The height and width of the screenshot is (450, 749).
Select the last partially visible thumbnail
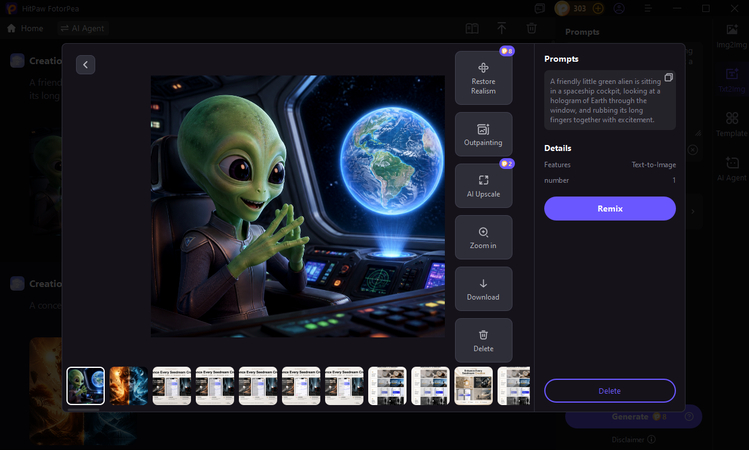click(514, 386)
